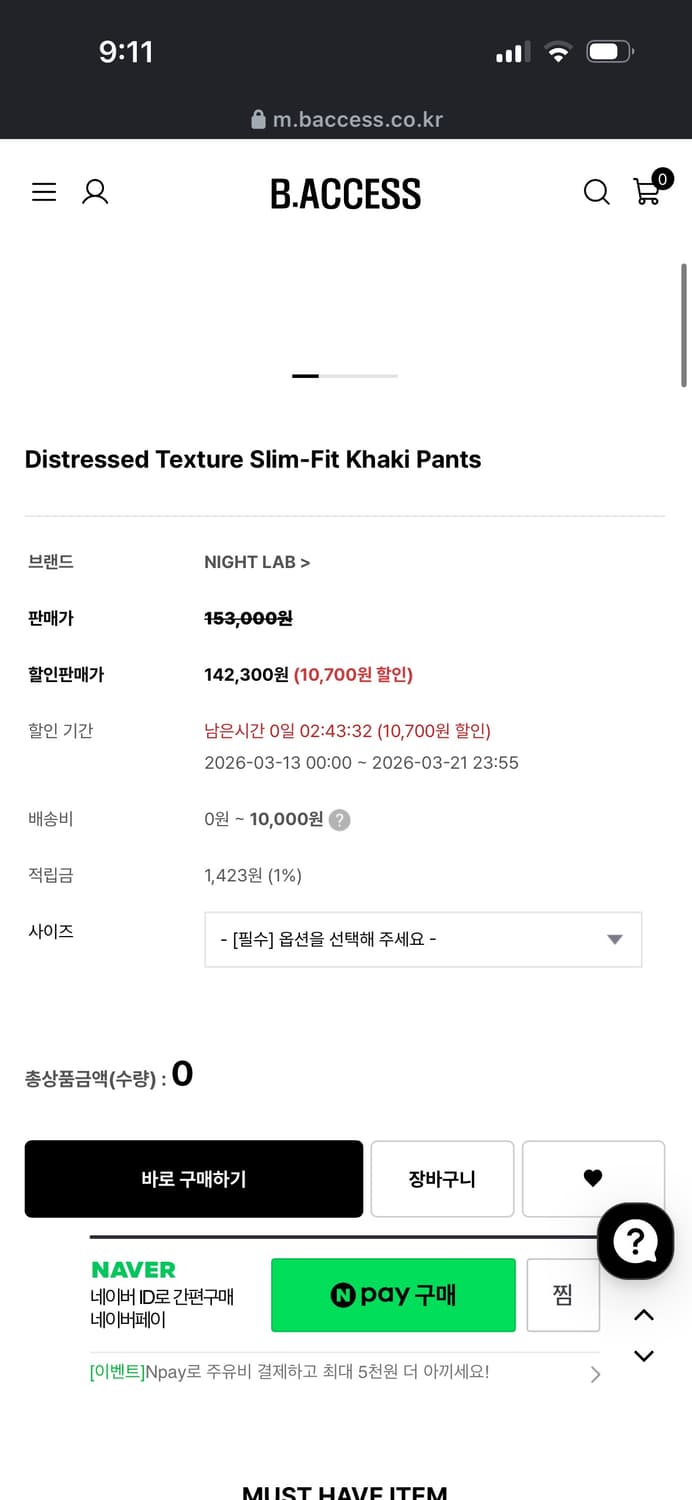This screenshot has width=692, height=1500.
Task: Tap the 찜 save button
Action: (563, 1294)
